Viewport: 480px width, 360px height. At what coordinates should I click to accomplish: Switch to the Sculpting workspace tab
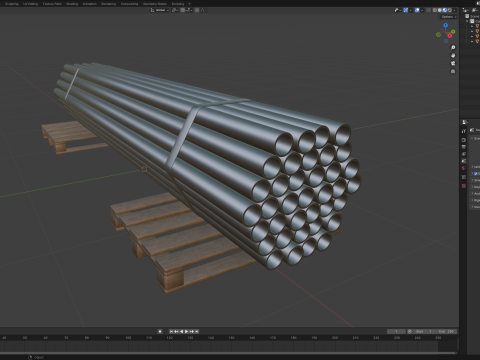12,4
